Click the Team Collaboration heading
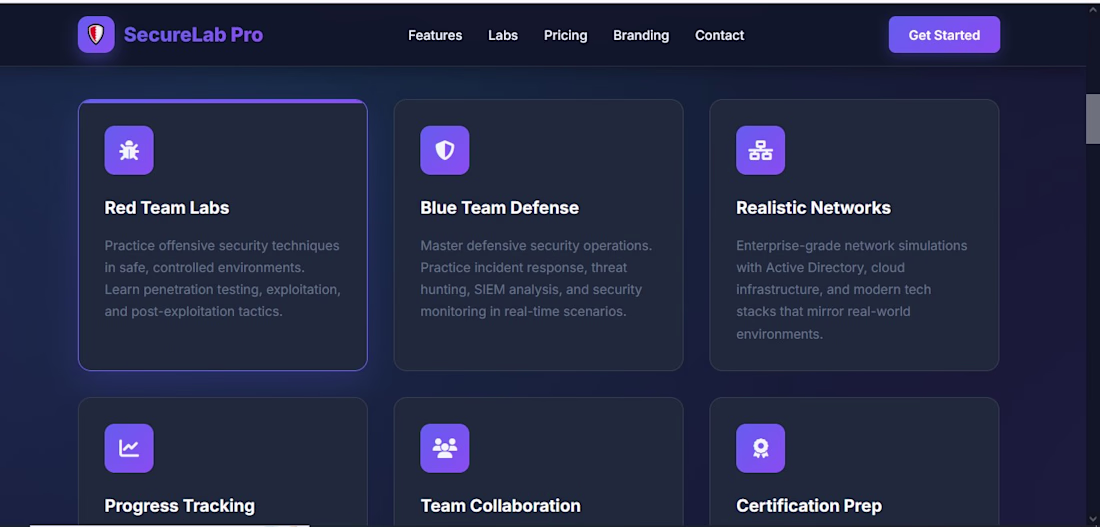Viewport: 1100px width, 527px height. pyautogui.click(x=500, y=506)
